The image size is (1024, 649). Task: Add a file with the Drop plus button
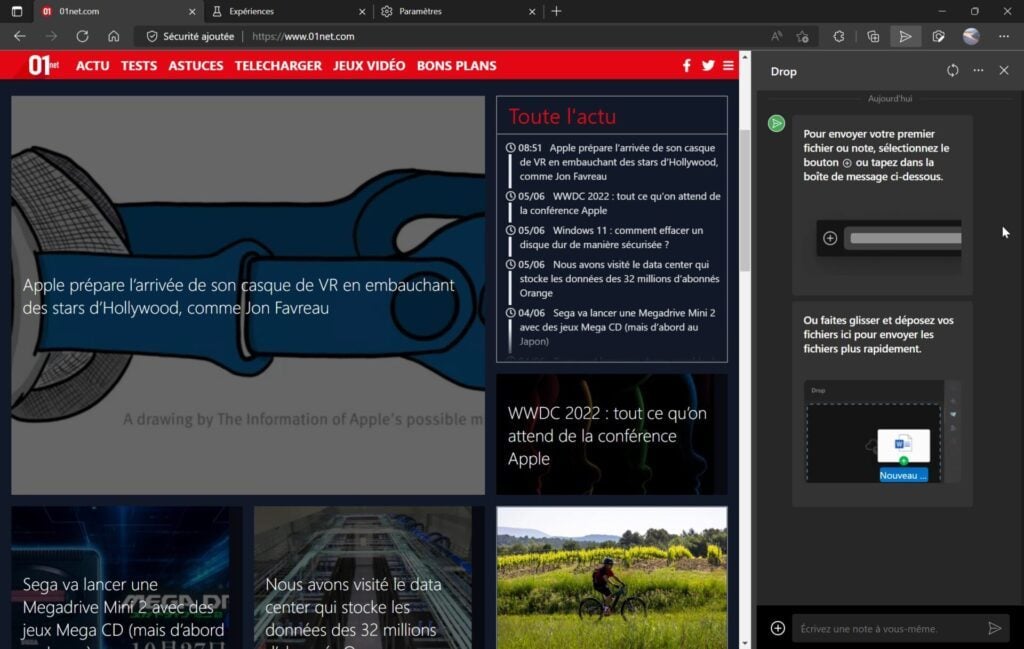777,628
